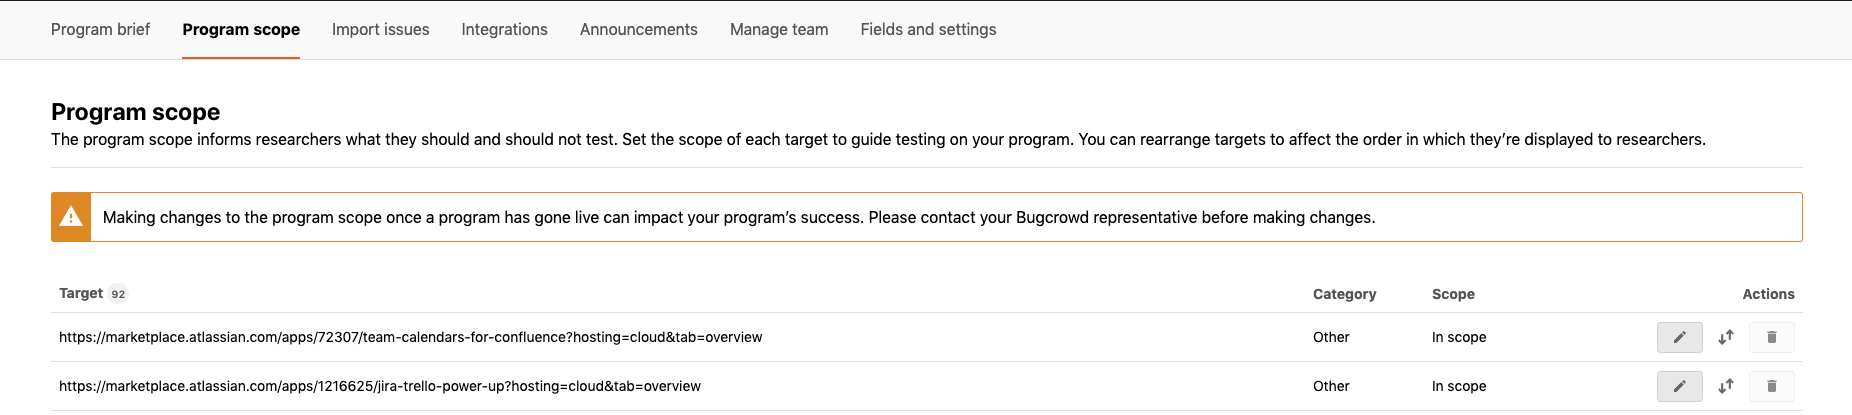Select the Program scope tab
Screen dimensions: 1852x415
241,30
